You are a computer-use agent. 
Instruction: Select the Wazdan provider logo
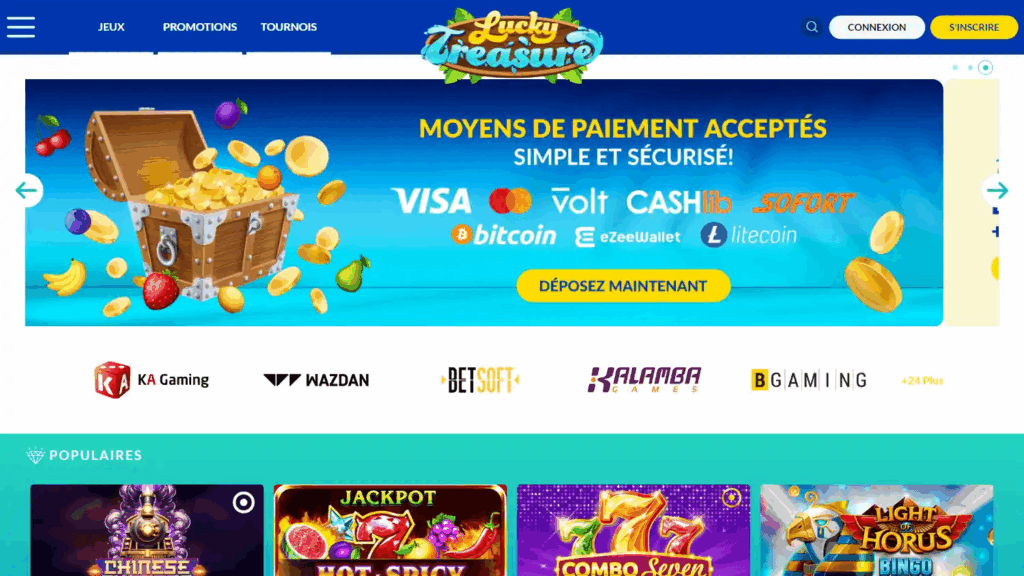click(316, 380)
